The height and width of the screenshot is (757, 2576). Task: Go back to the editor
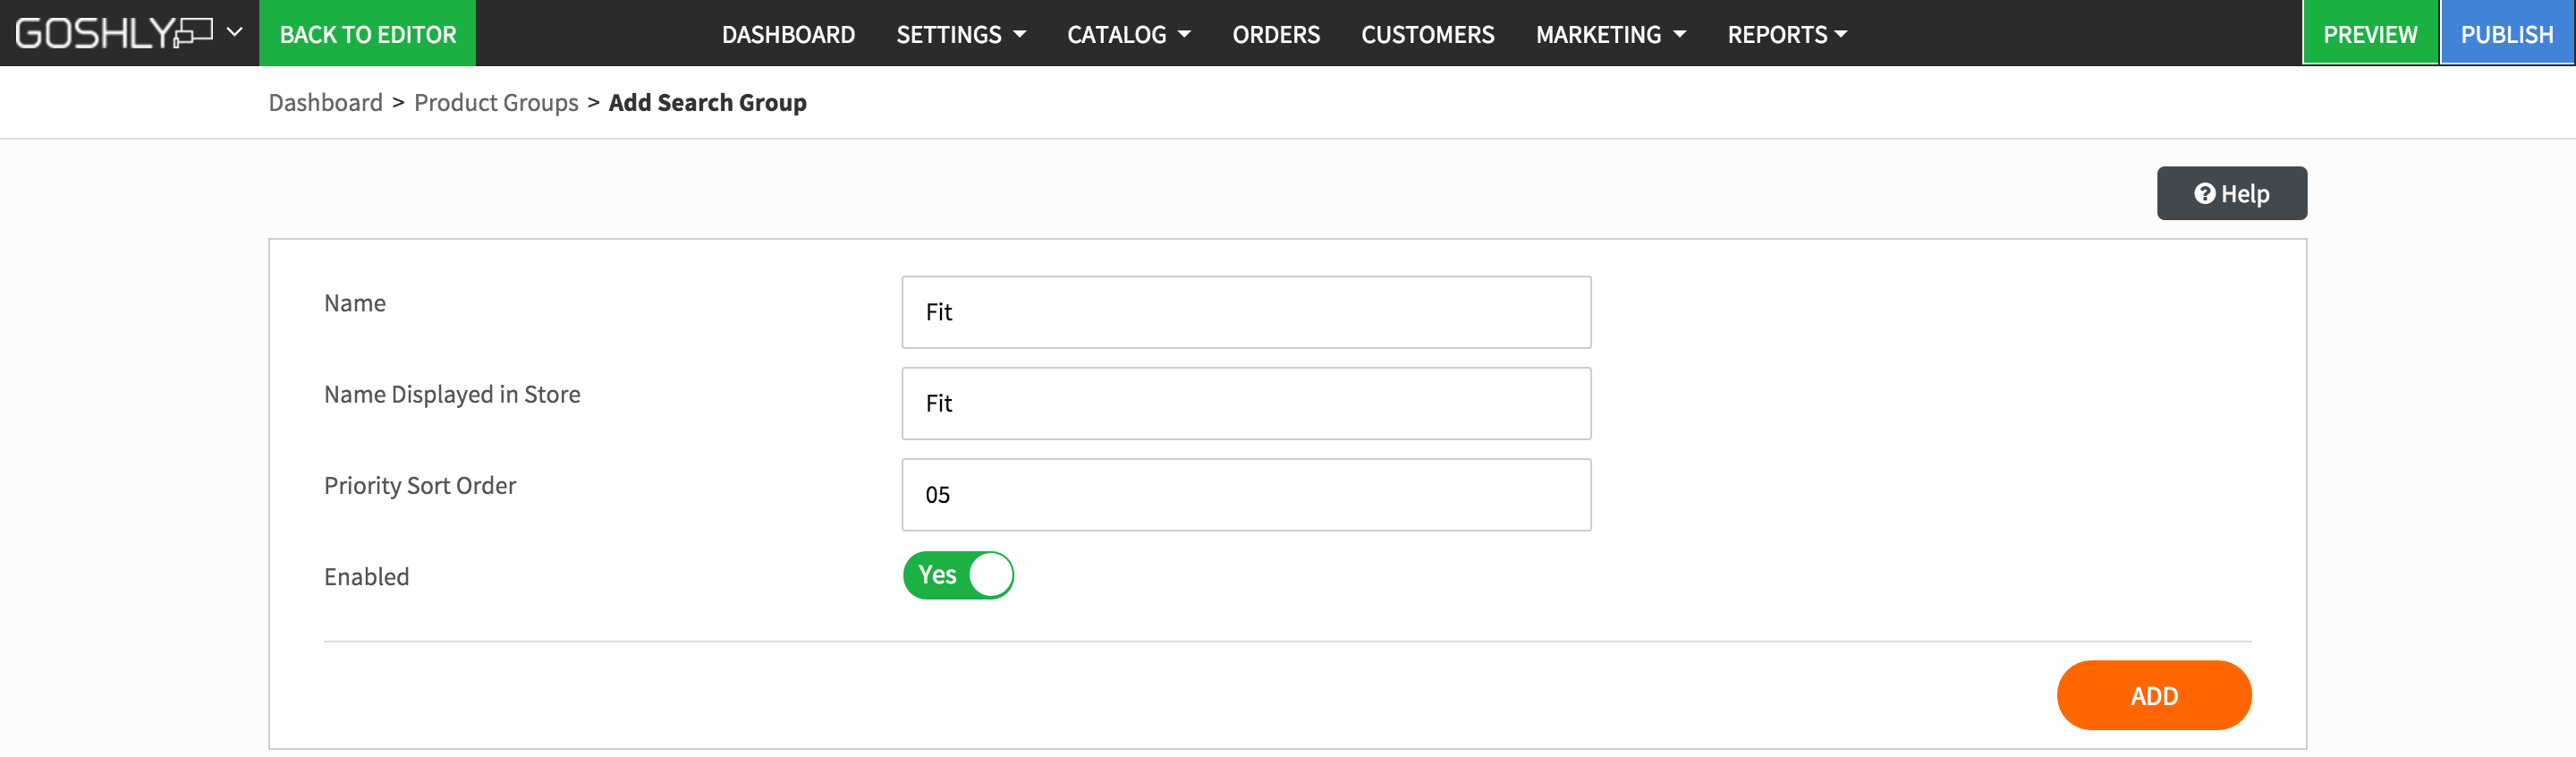(x=367, y=33)
